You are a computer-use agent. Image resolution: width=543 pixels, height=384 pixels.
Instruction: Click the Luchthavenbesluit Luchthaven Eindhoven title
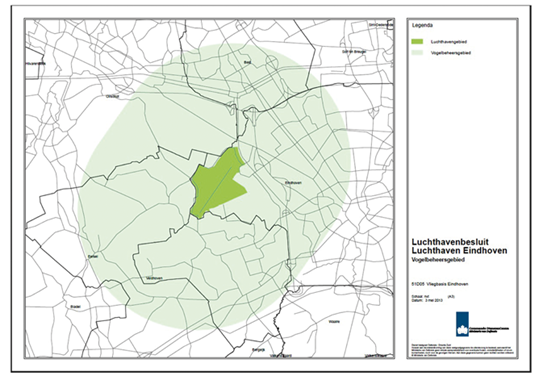459,246
